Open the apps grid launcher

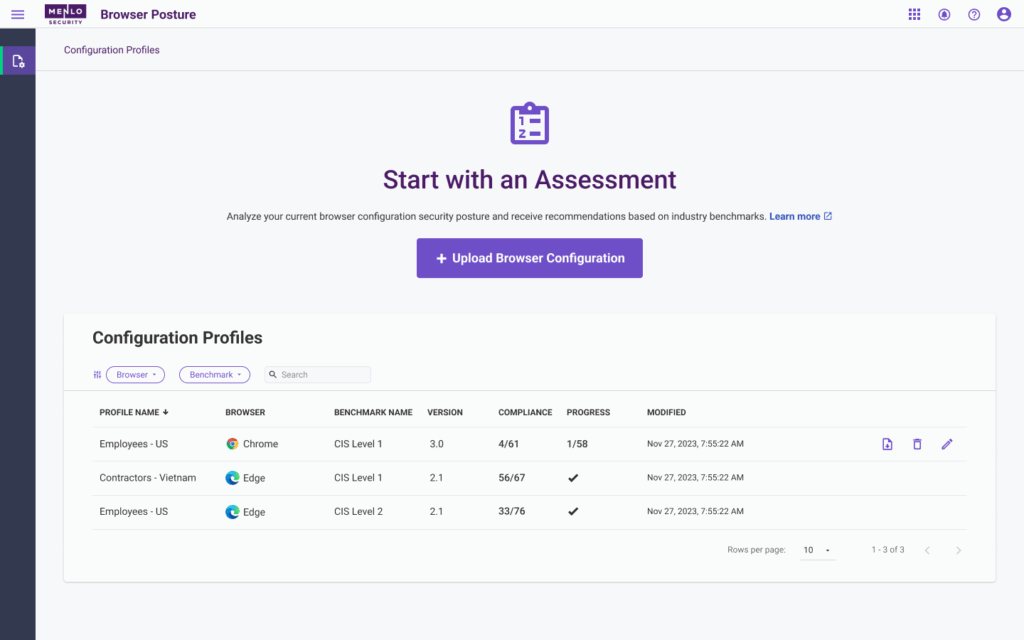[914, 15]
